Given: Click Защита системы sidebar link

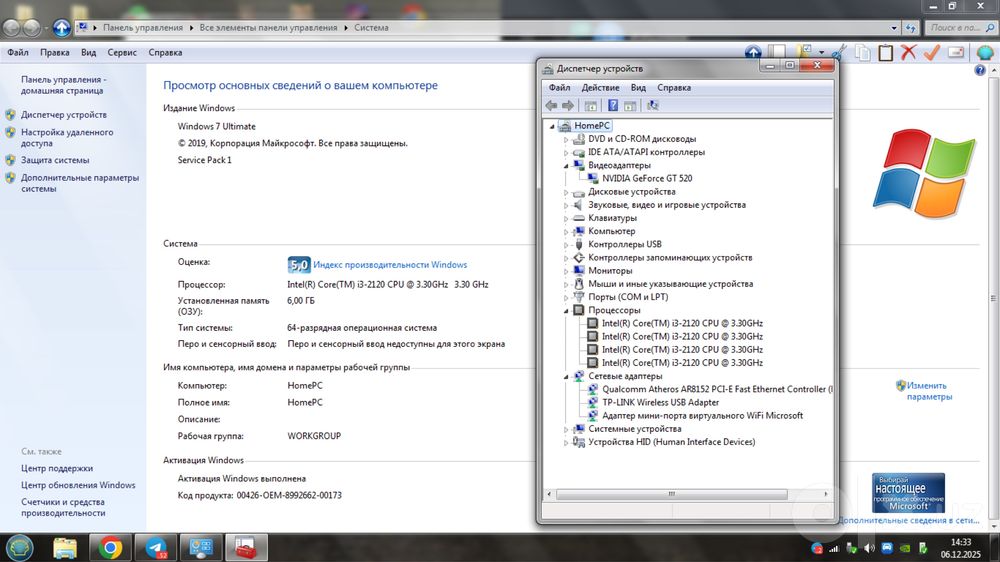Looking at the screenshot, I should (55, 160).
